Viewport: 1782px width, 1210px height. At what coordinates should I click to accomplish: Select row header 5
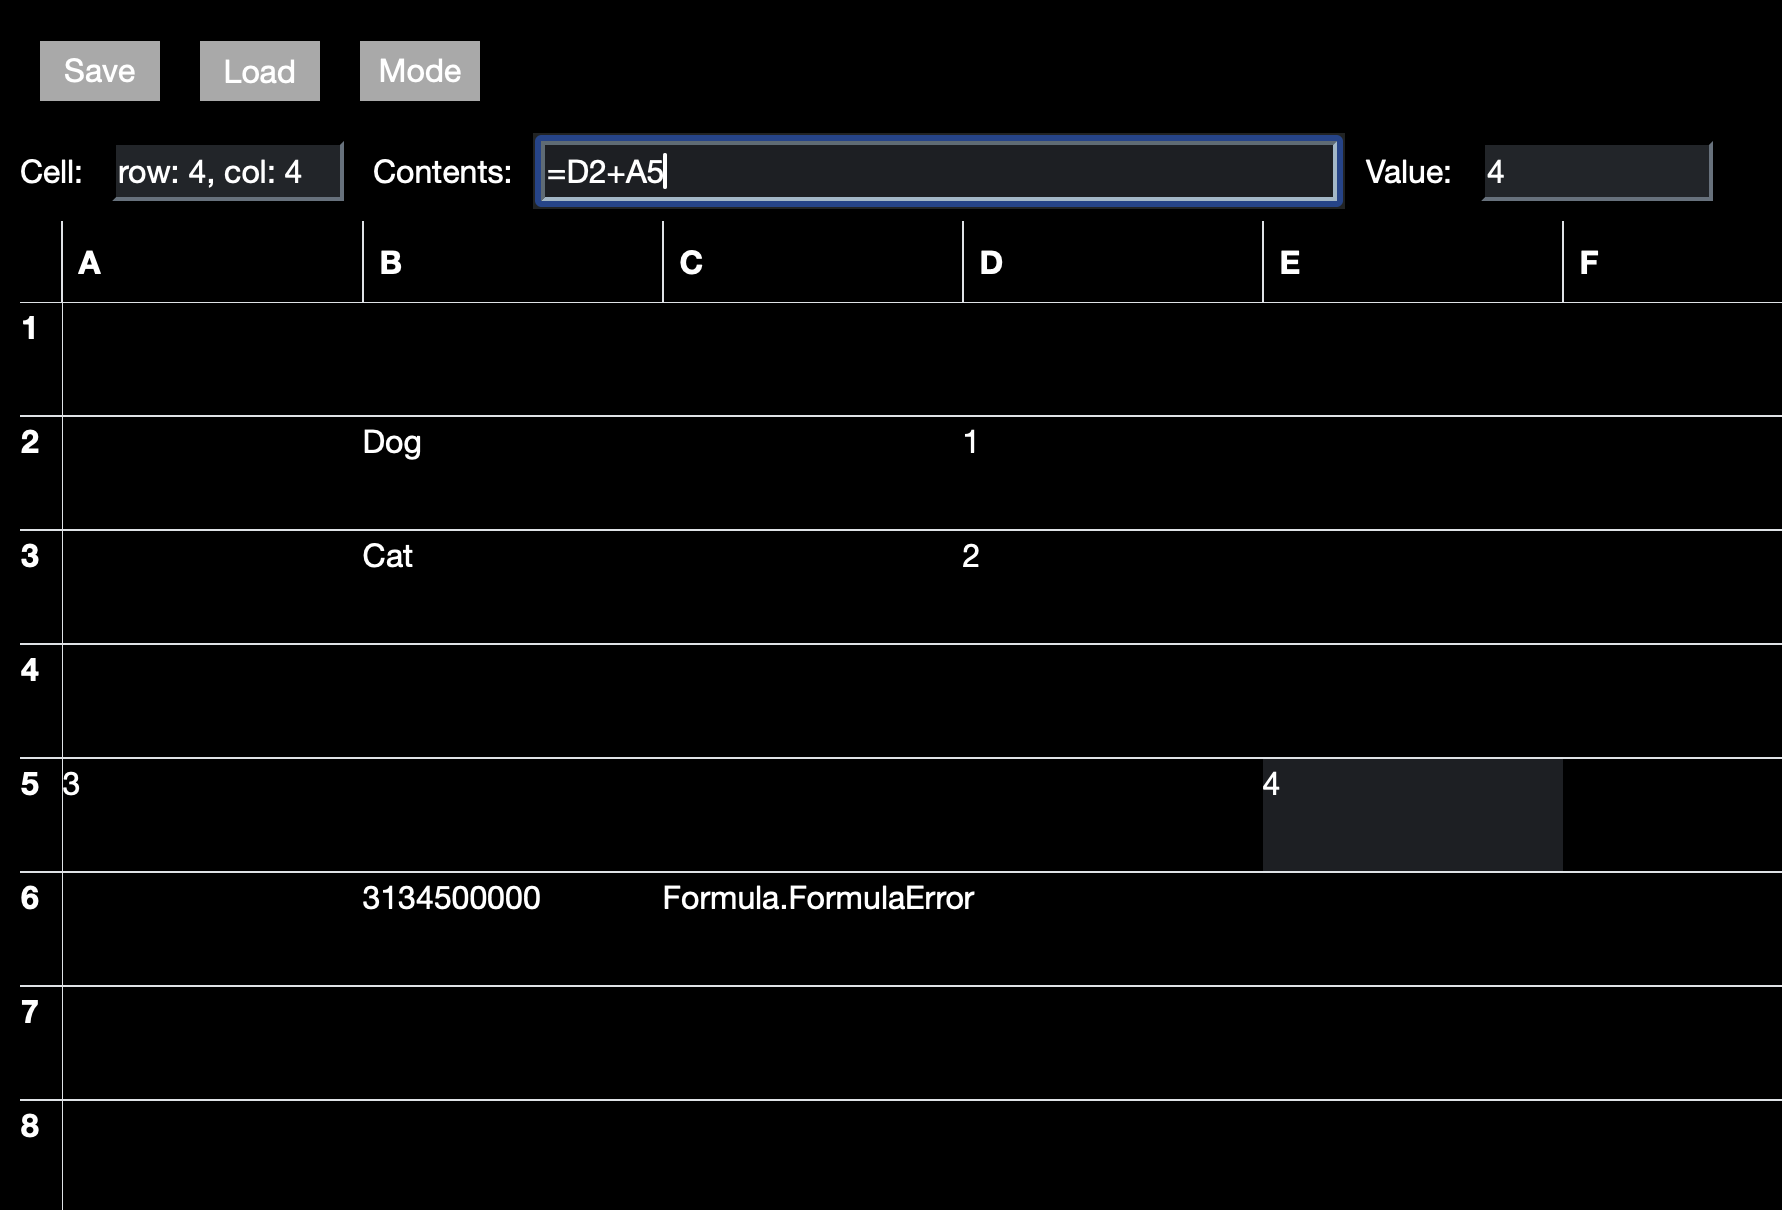[30, 785]
